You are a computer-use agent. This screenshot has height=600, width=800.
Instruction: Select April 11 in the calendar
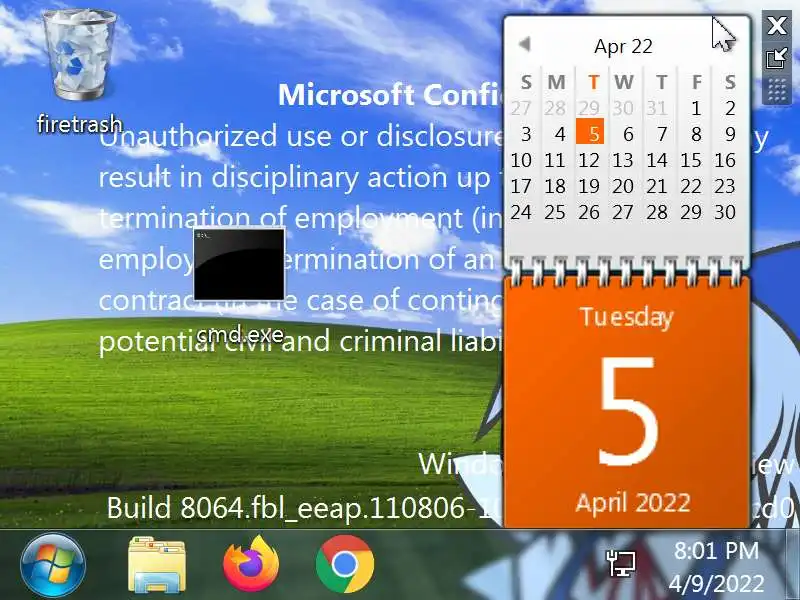(x=555, y=160)
